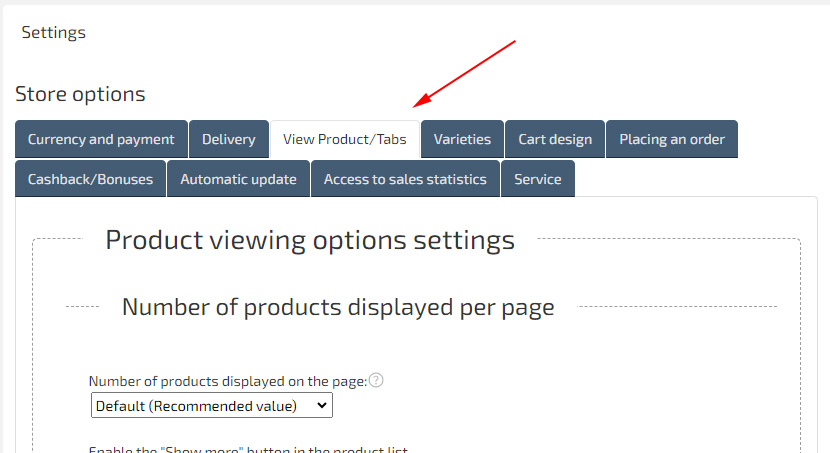Viewport: 830px width, 453px height.
Task: Open the Delivery tab
Action: (x=229, y=139)
